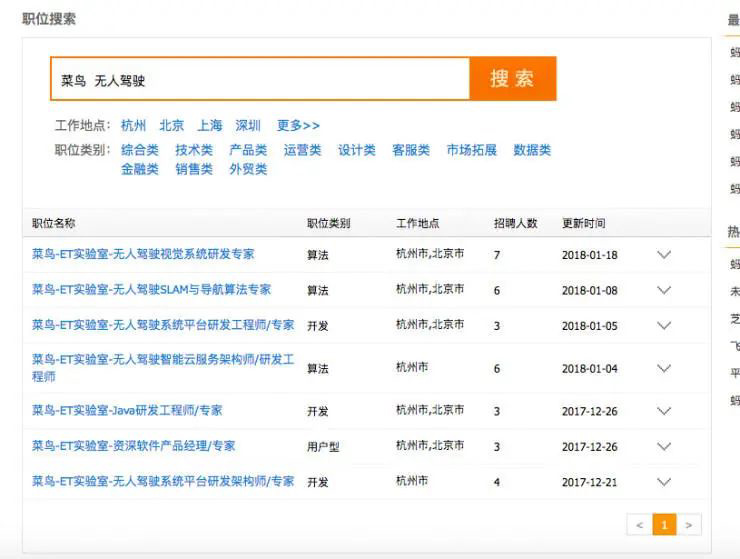The height and width of the screenshot is (559, 740).
Task: Select the 技术类 job category
Action: click(x=194, y=150)
